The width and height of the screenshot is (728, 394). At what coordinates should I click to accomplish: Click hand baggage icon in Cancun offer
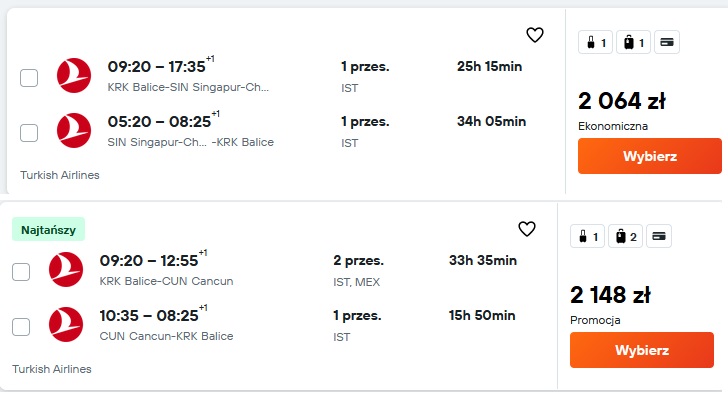click(587, 237)
